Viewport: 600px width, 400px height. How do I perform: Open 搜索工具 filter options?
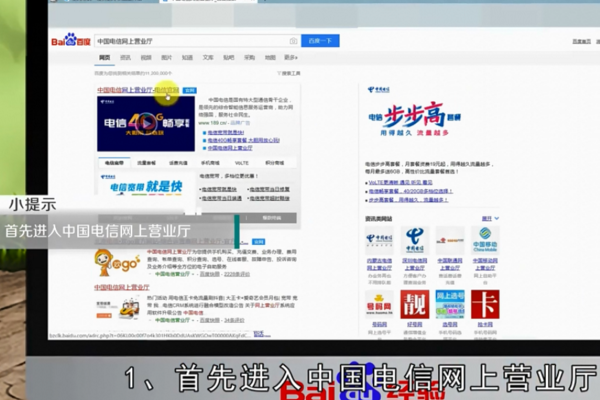pos(289,73)
